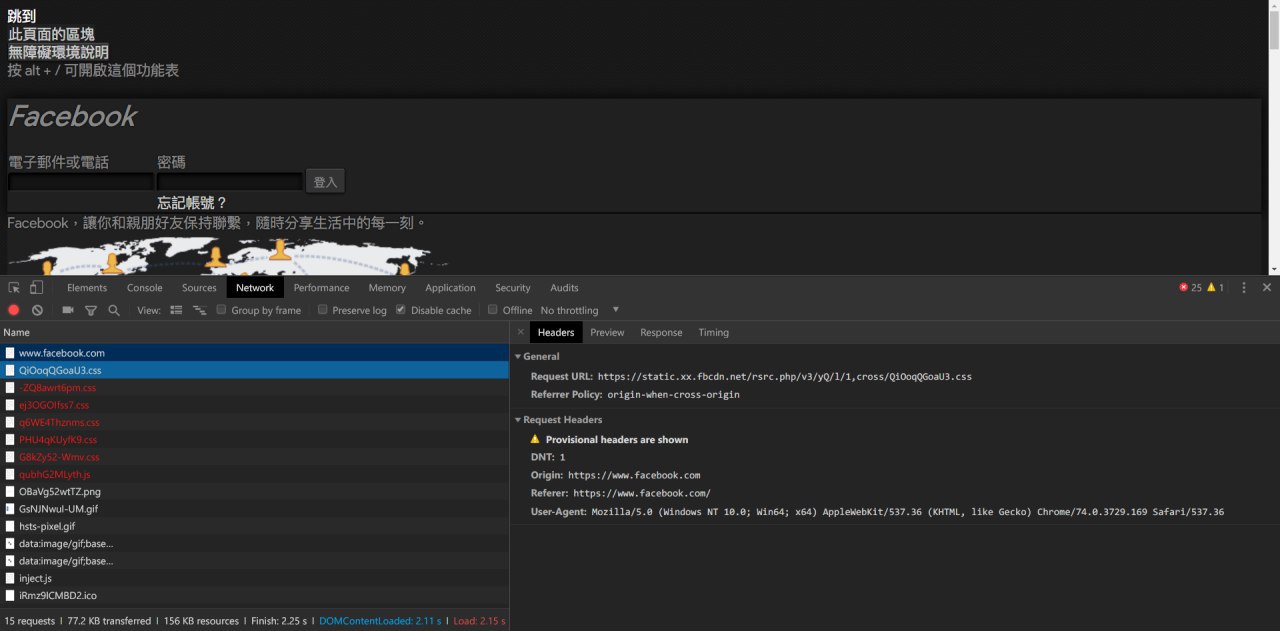Focus the 電子郵件或電話 input field

pos(81,182)
